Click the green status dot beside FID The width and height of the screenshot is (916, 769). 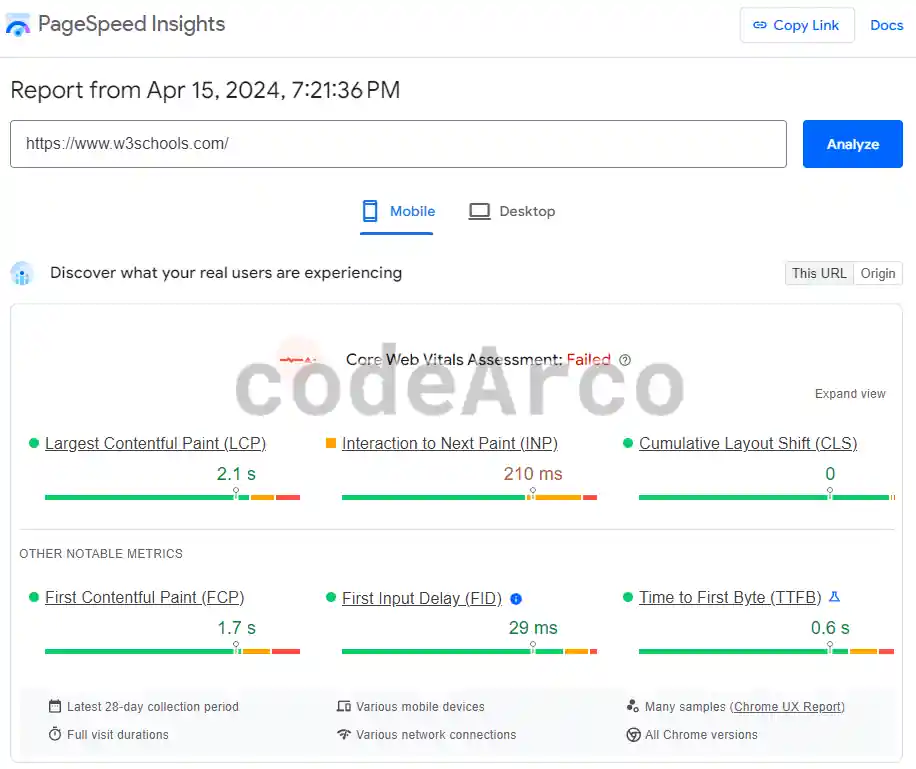331,597
